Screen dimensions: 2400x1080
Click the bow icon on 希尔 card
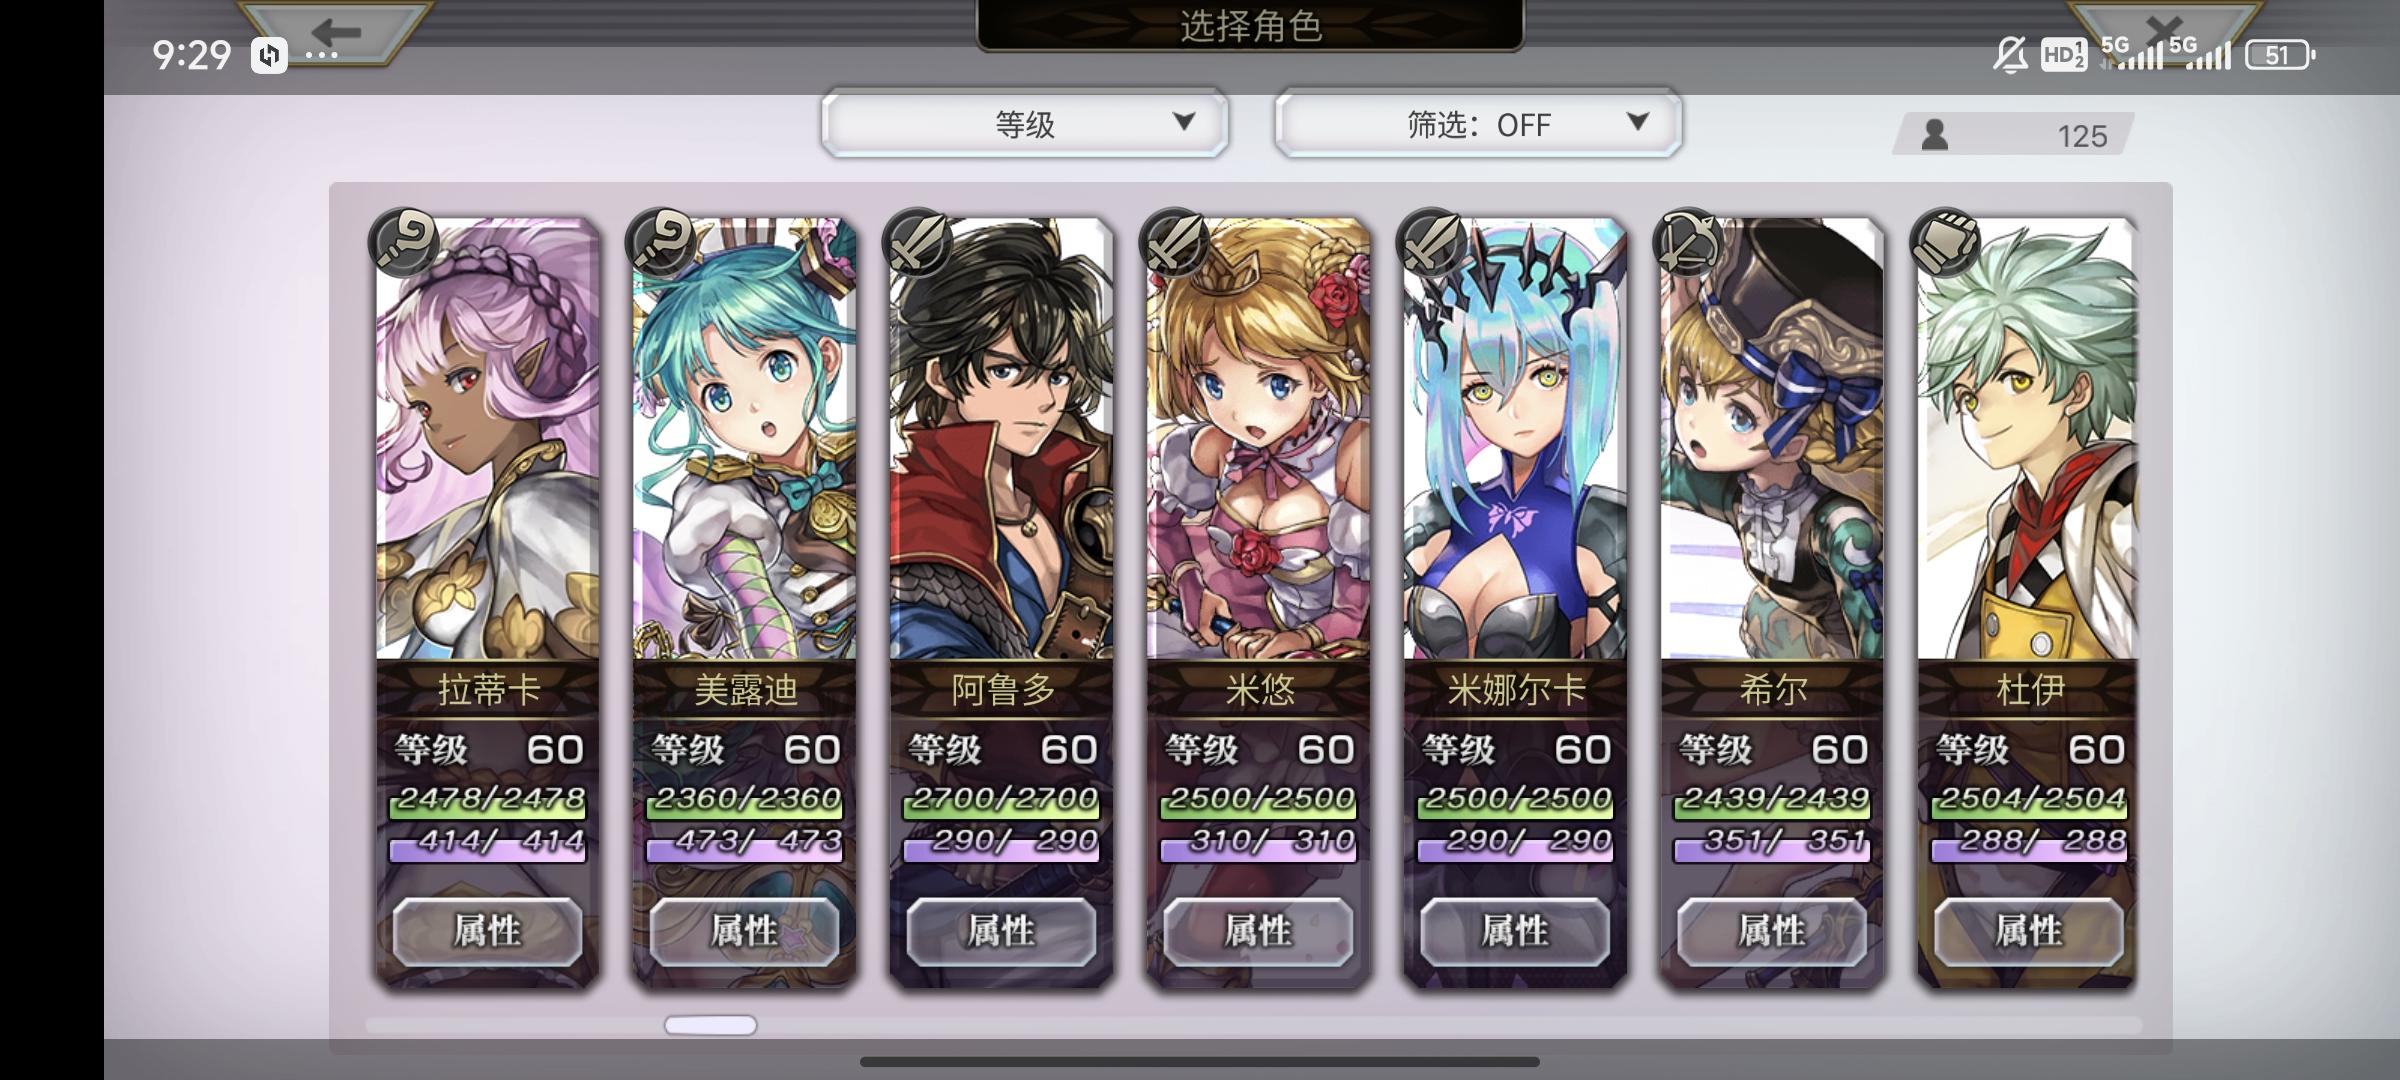[x=1689, y=242]
